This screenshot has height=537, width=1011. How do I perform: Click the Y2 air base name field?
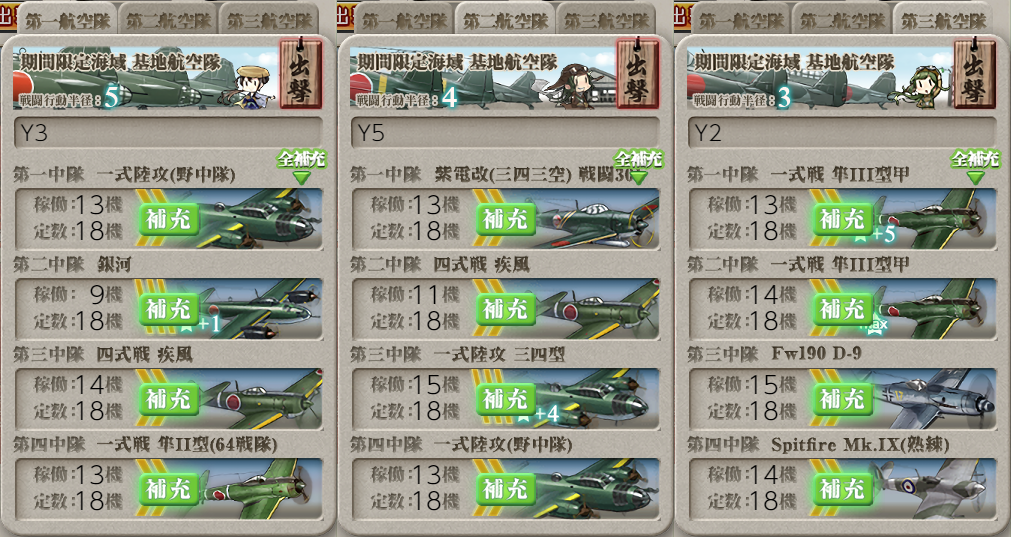[842, 132]
